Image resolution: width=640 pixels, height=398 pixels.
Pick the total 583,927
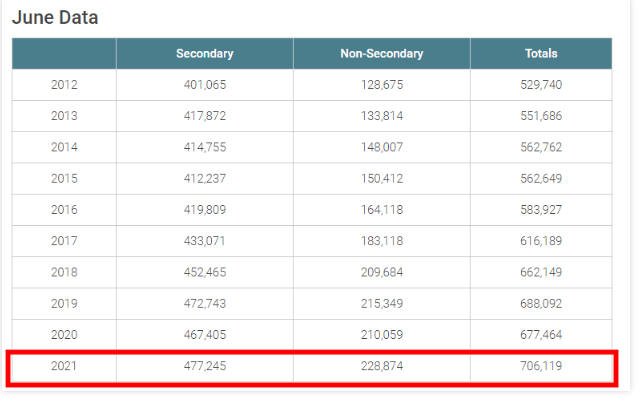541,209
